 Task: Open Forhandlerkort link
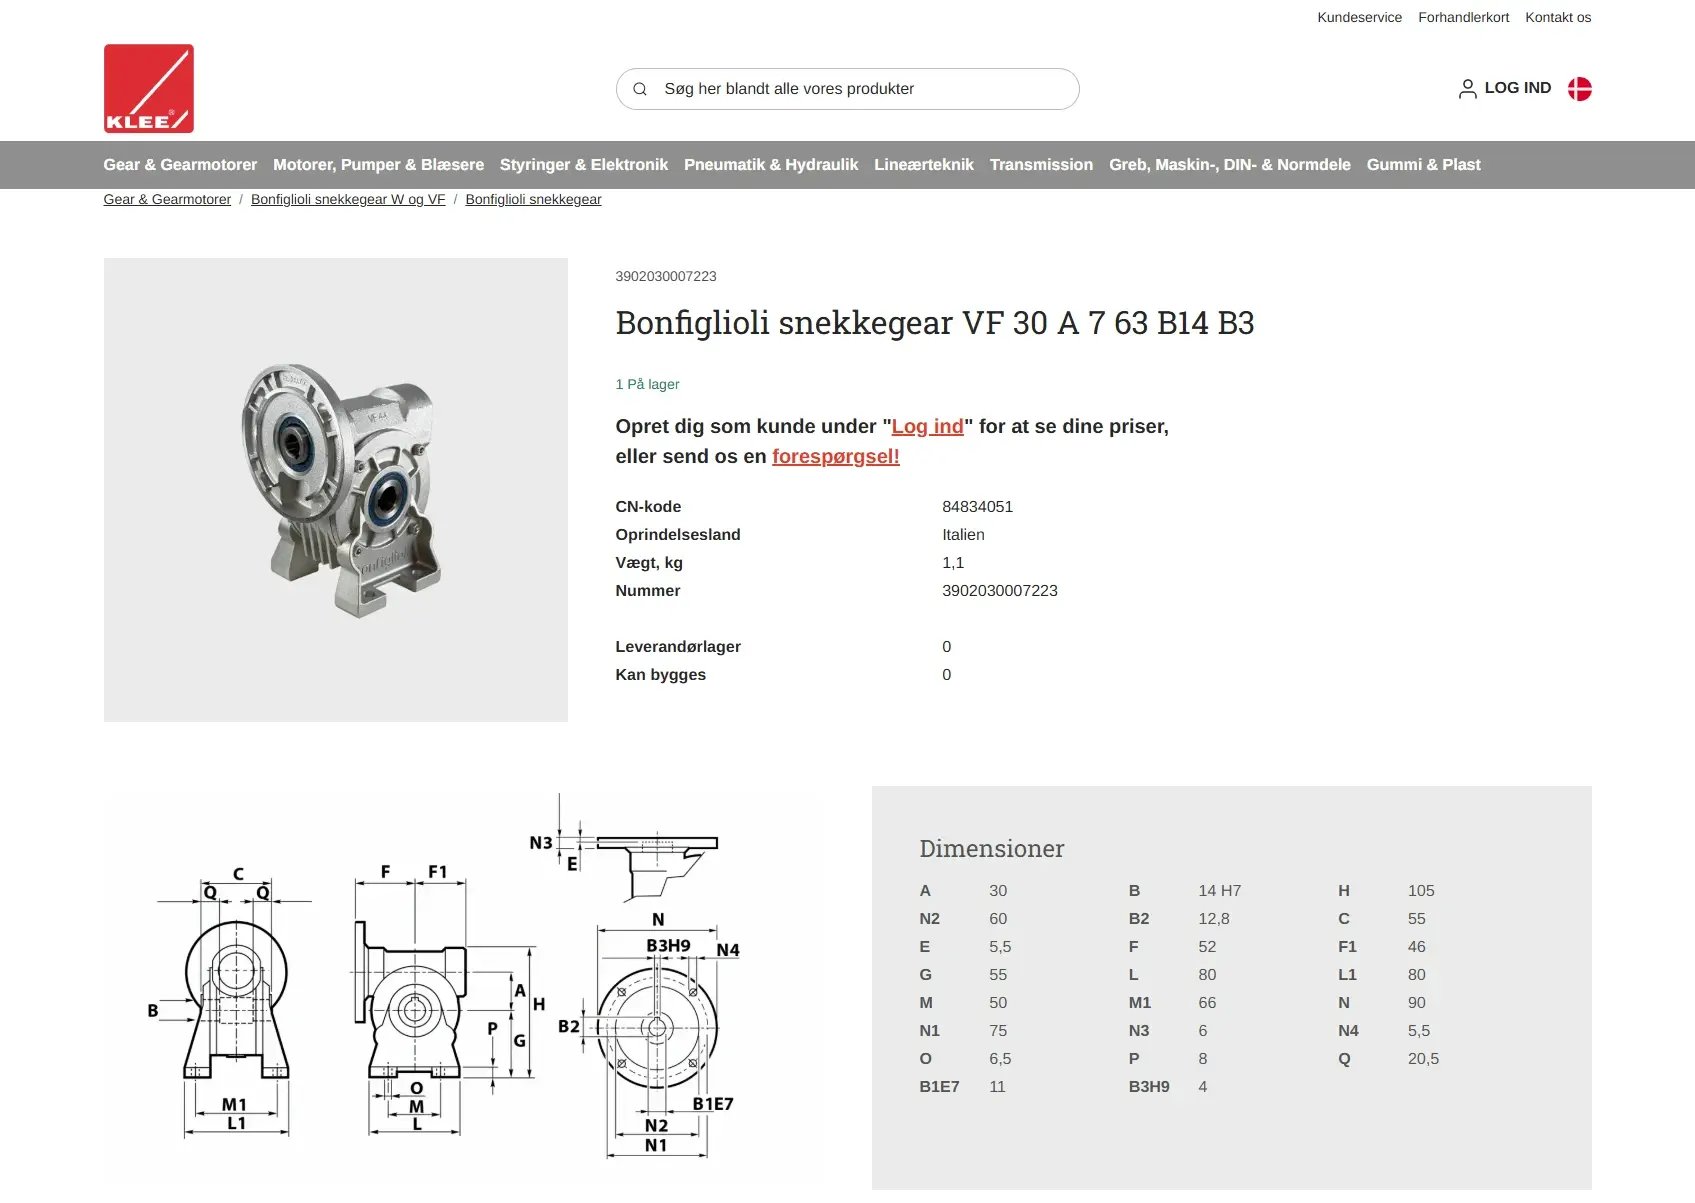1463,17
